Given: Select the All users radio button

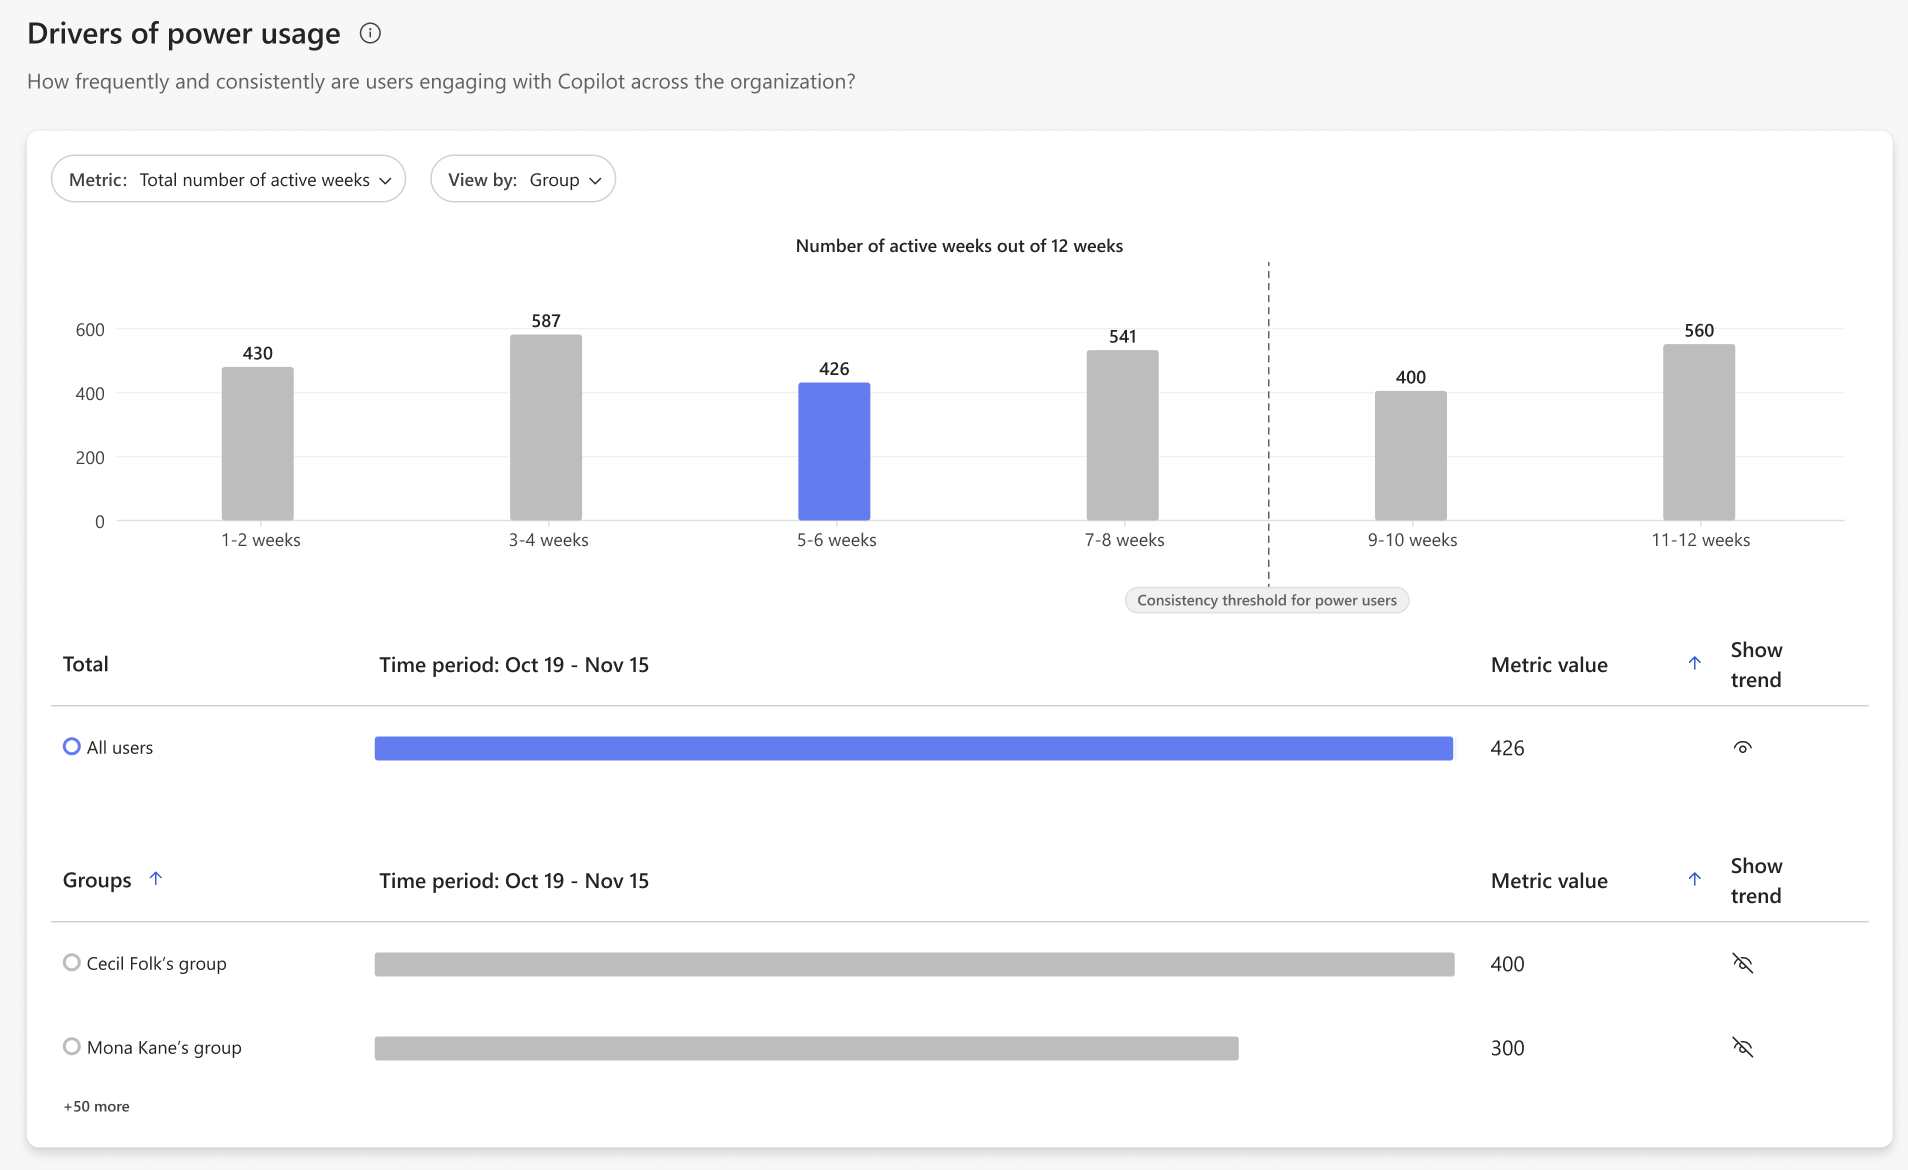Looking at the screenshot, I should [71, 746].
